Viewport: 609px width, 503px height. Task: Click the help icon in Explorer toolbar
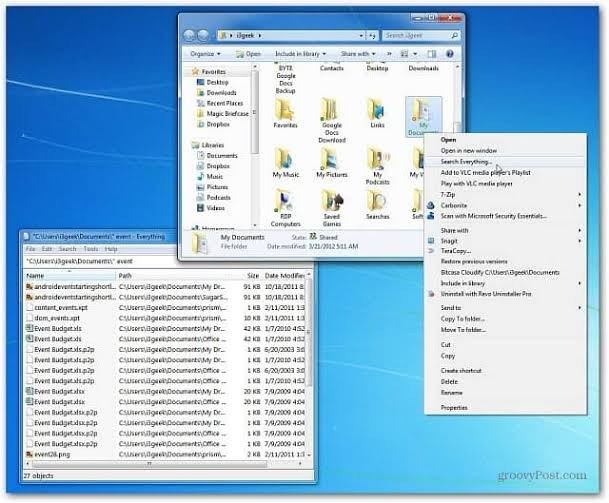coord(449,54)
